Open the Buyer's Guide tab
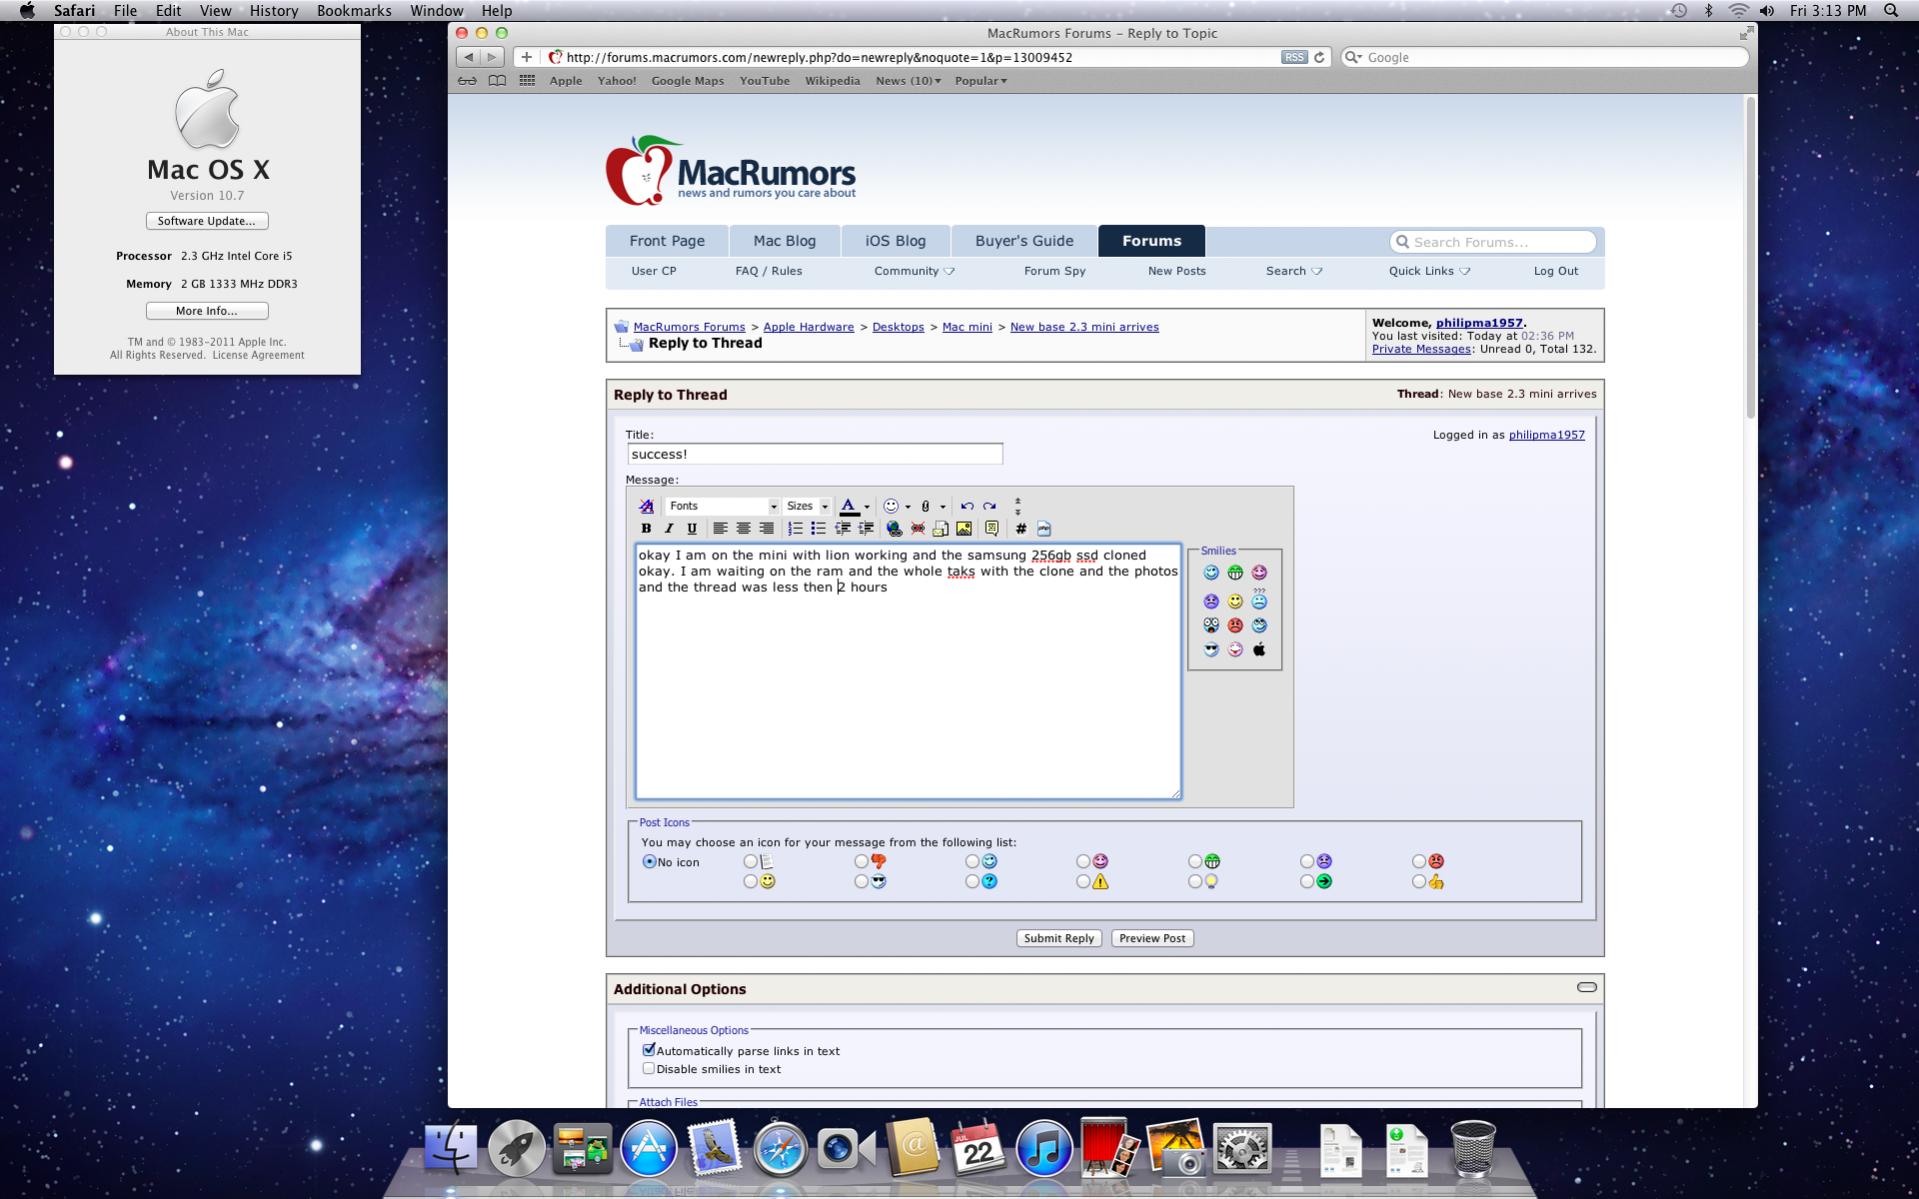This screenshot has height=1199, width=1919. point(1024,241)
